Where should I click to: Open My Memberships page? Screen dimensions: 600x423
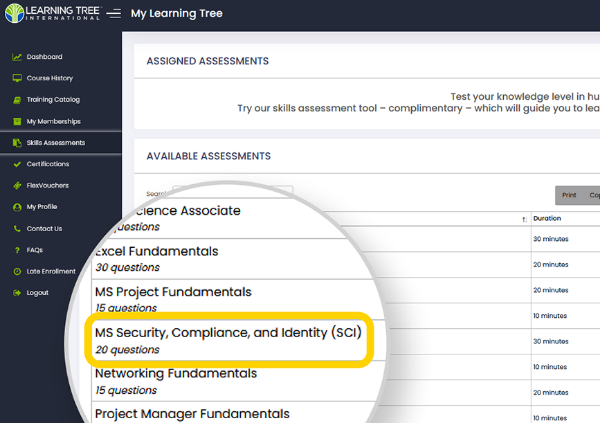[54, 121]
